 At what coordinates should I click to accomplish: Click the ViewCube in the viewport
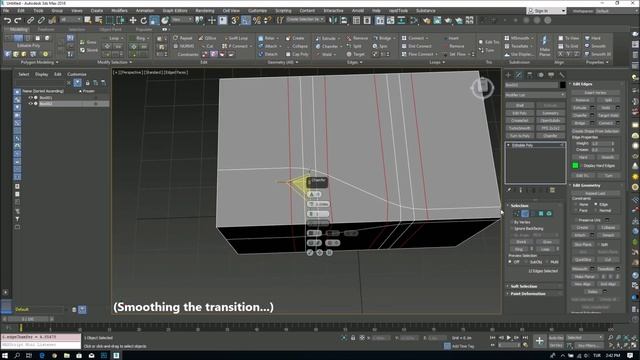coord(482,87)
